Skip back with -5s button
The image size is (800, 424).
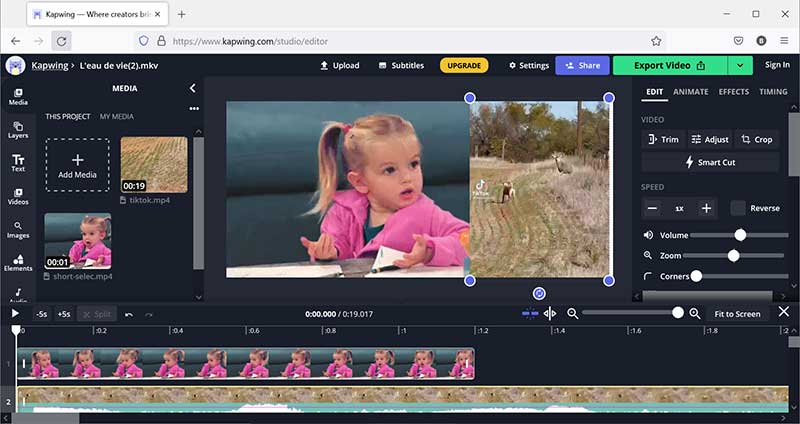(42, 314)
